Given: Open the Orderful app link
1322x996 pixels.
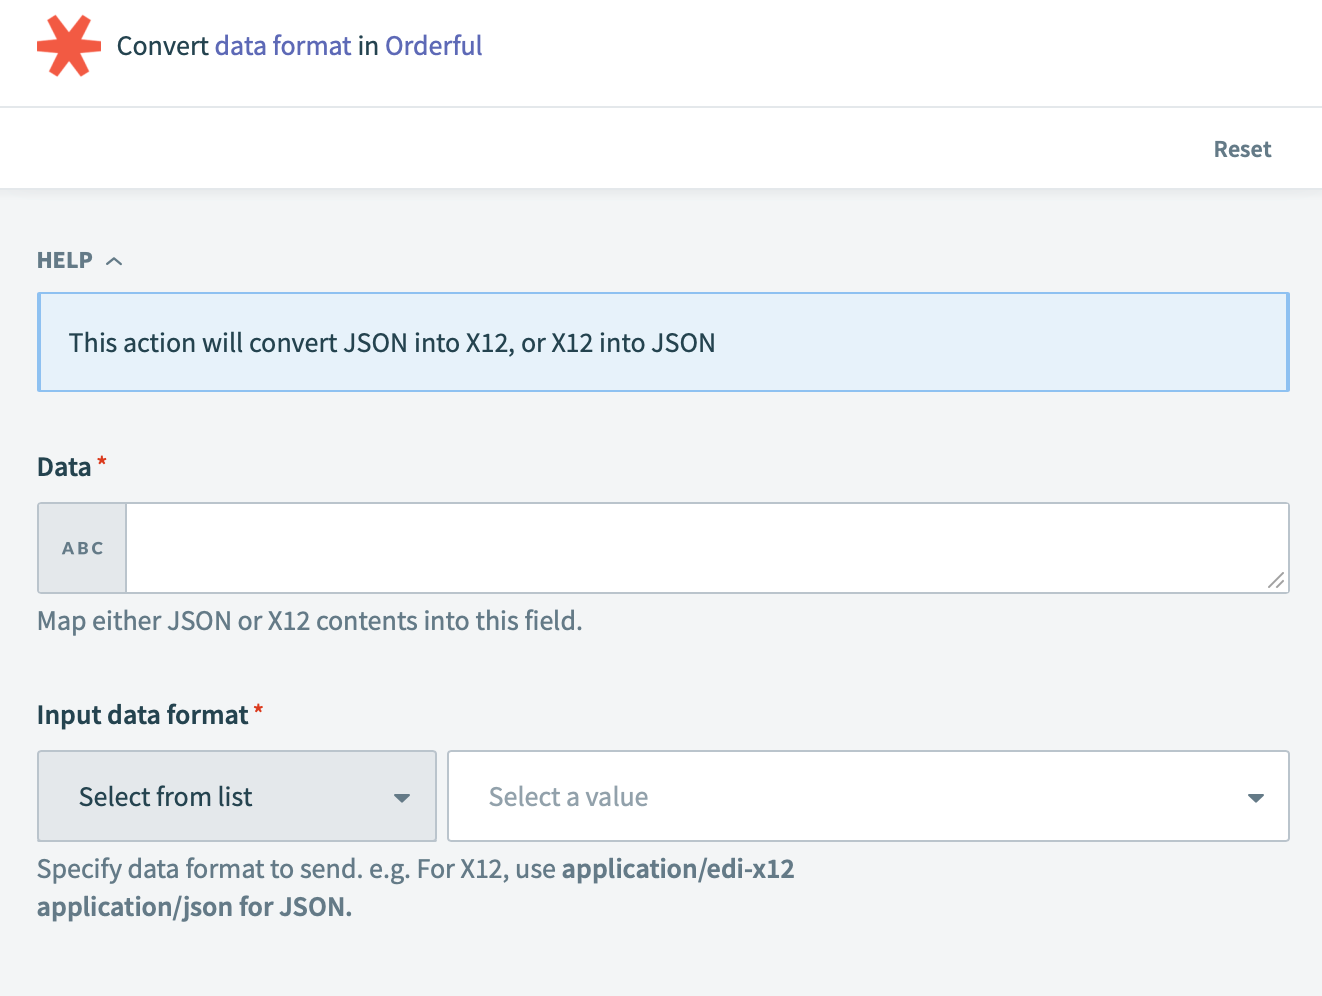Looking at the screenshot, I should click(434, 46).
